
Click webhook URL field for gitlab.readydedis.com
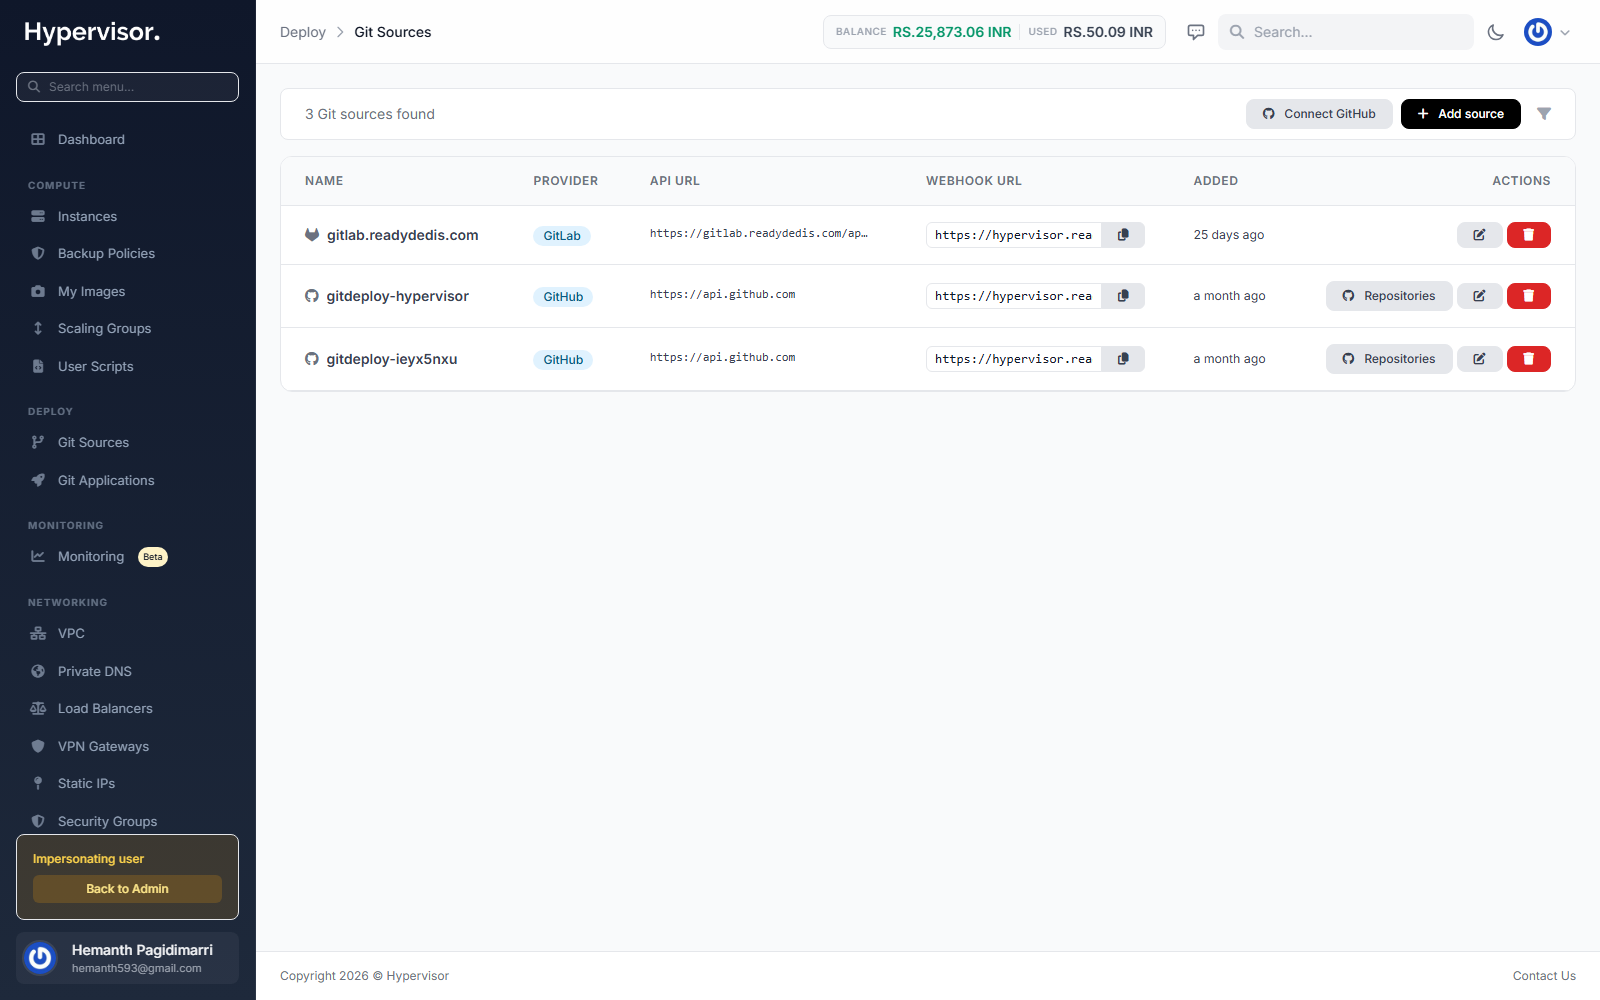1013,235
